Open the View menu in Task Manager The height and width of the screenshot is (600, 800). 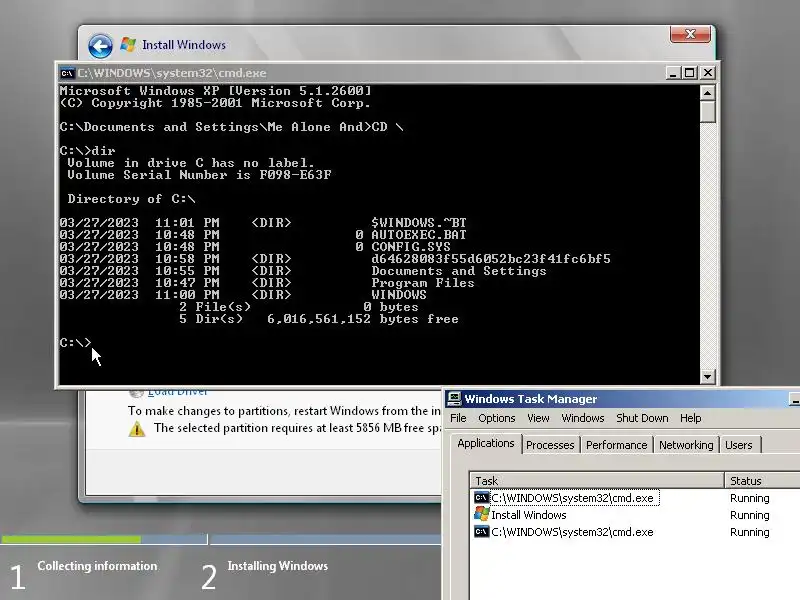538,418
